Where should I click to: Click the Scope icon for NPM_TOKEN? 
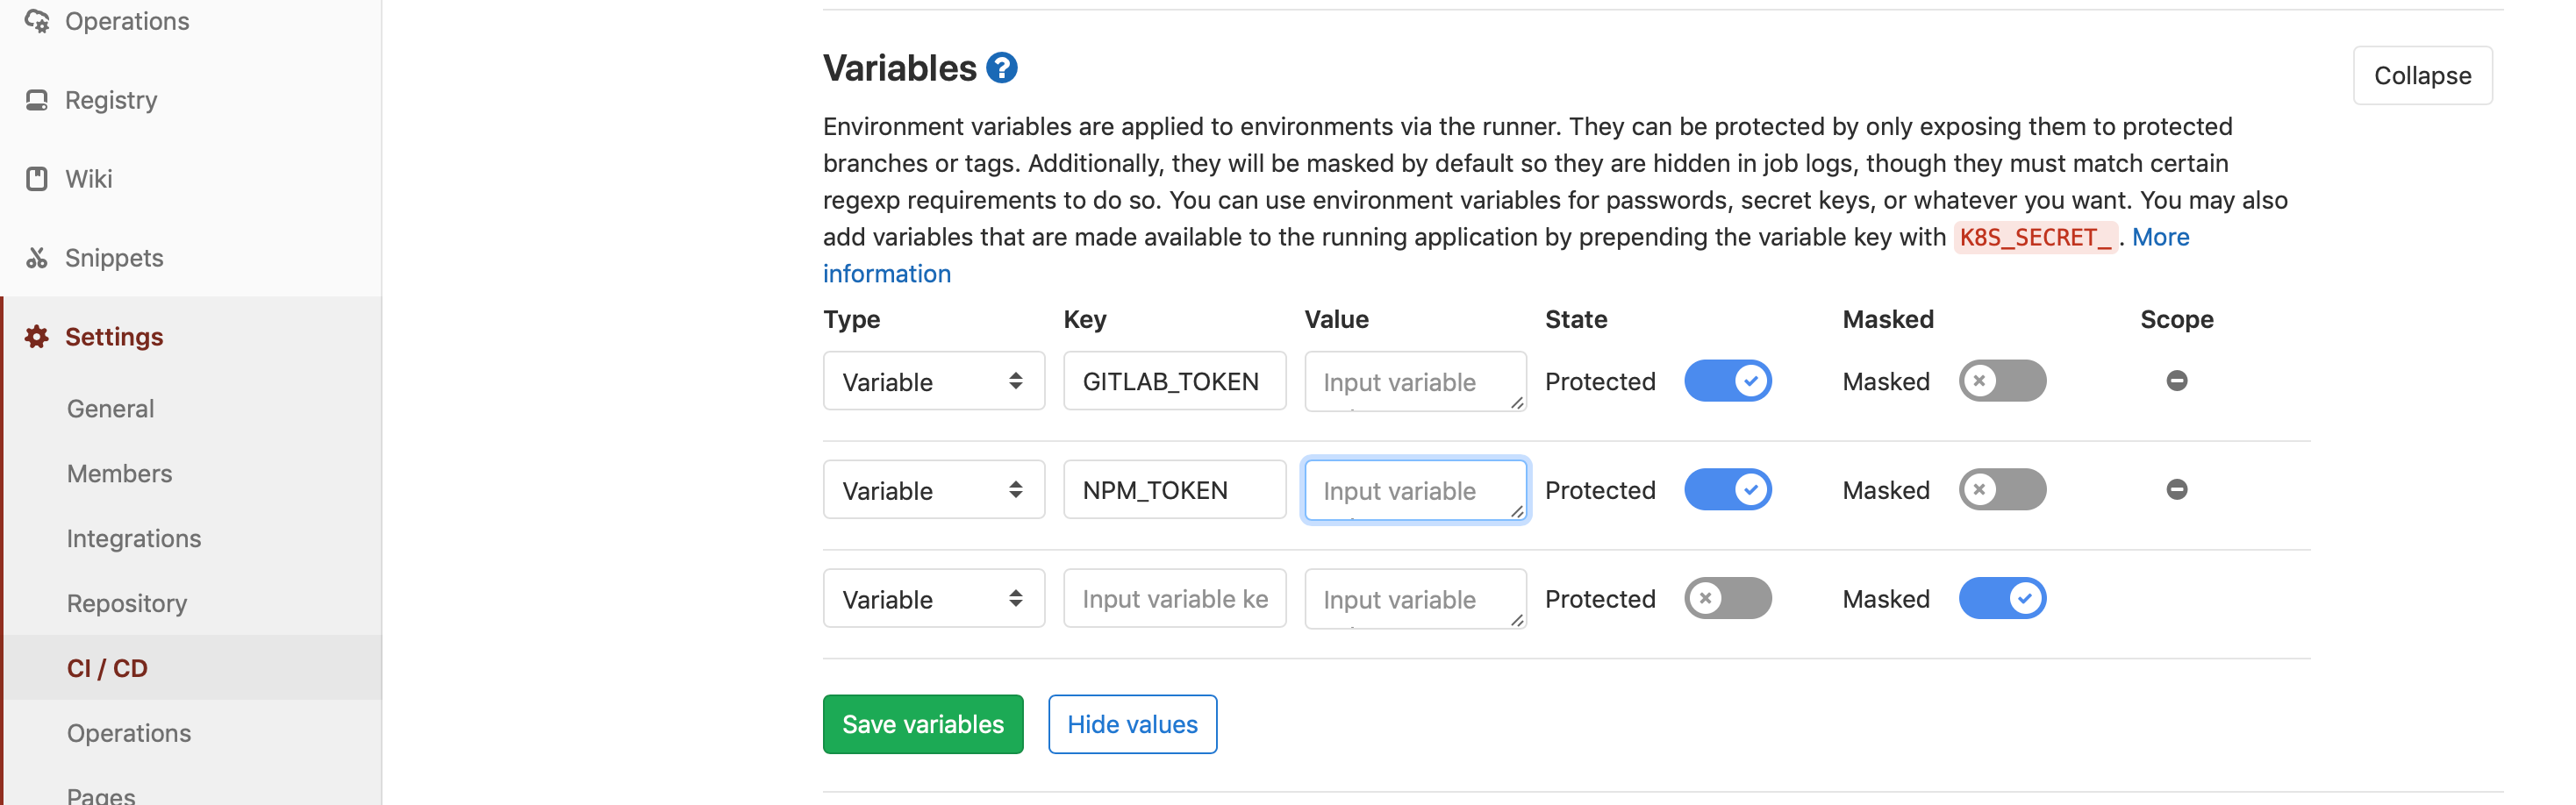[2177, 489]
